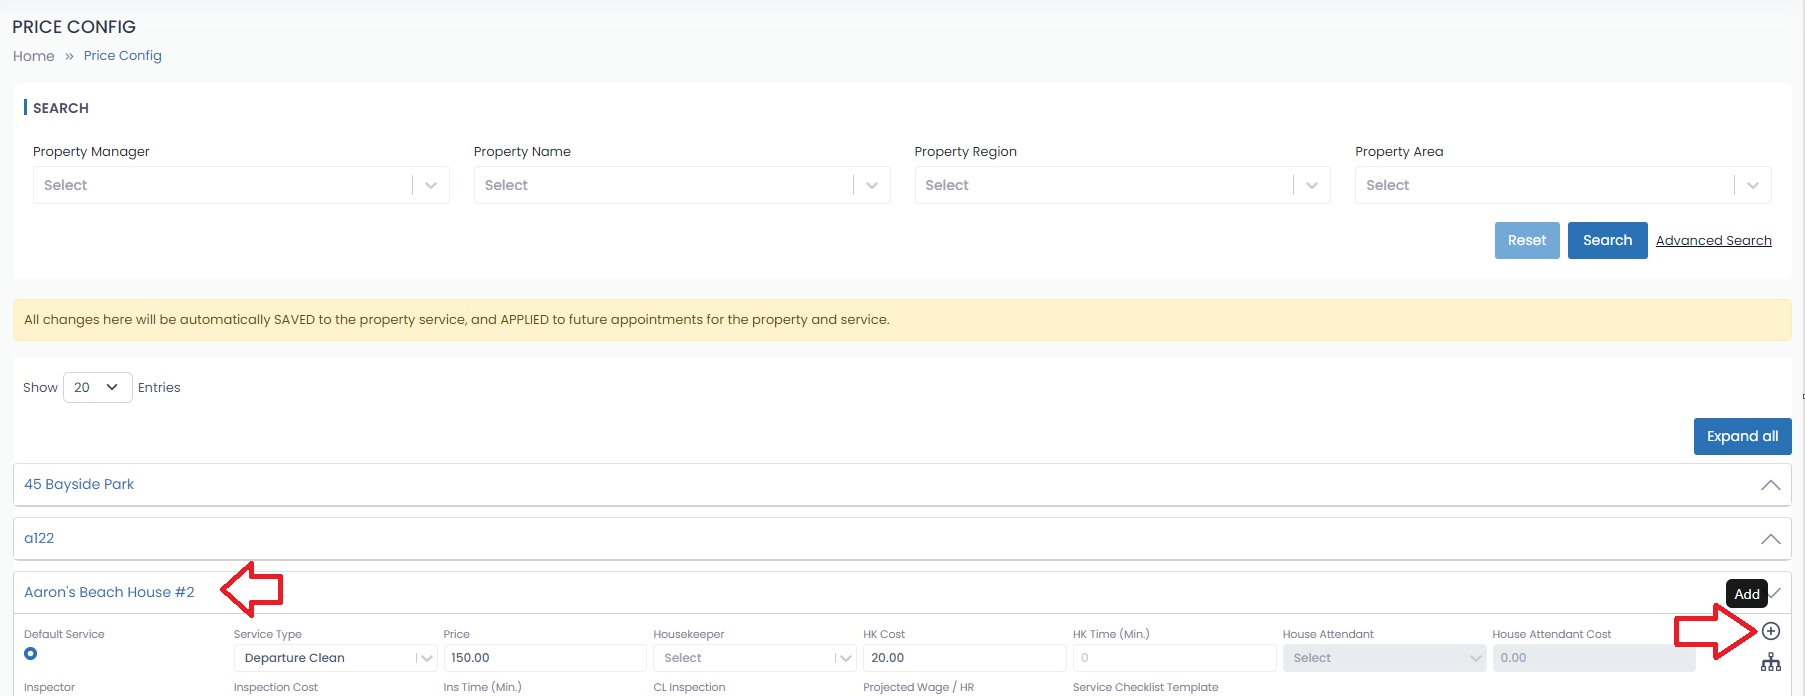The image size is (1805, 696).
Task: Click the Projected Wage / HR label
Action: (x=918, y=687)
